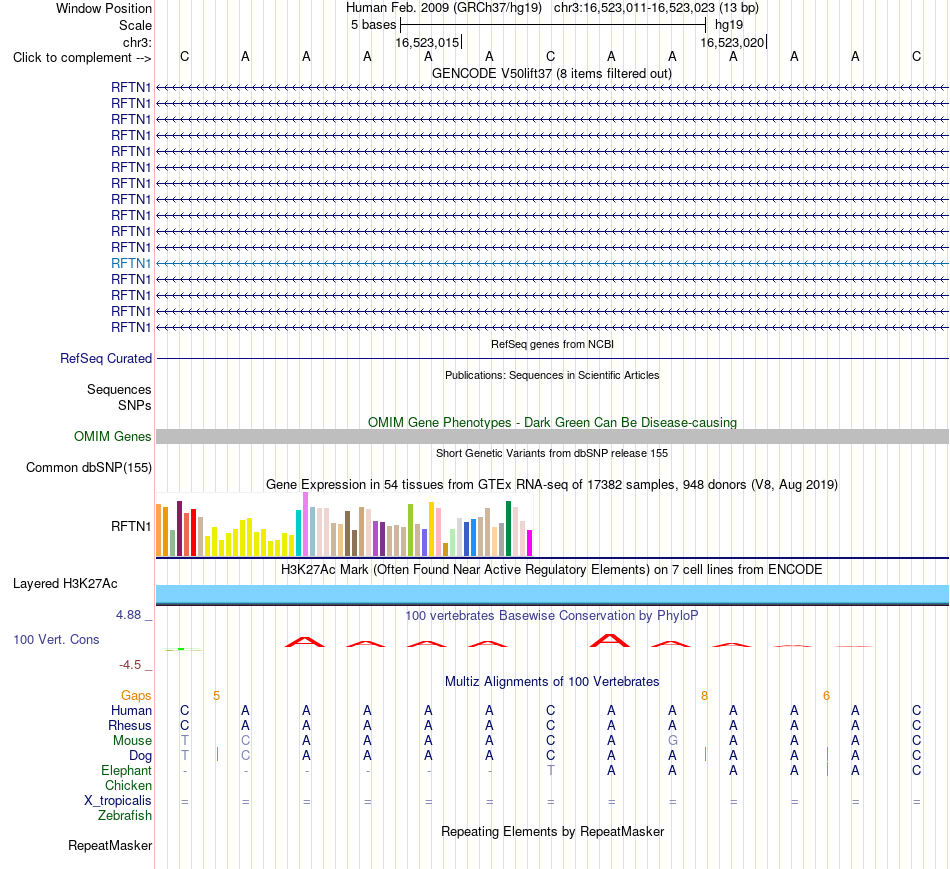Click the Scale label
Image resolution: width=950 pixels, height=869 pixels.
135,25
